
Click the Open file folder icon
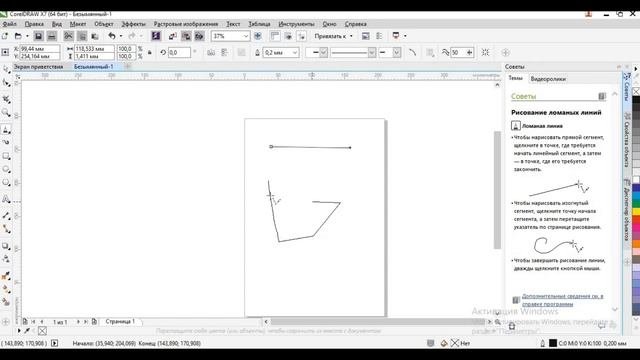[x=18, y=36]
